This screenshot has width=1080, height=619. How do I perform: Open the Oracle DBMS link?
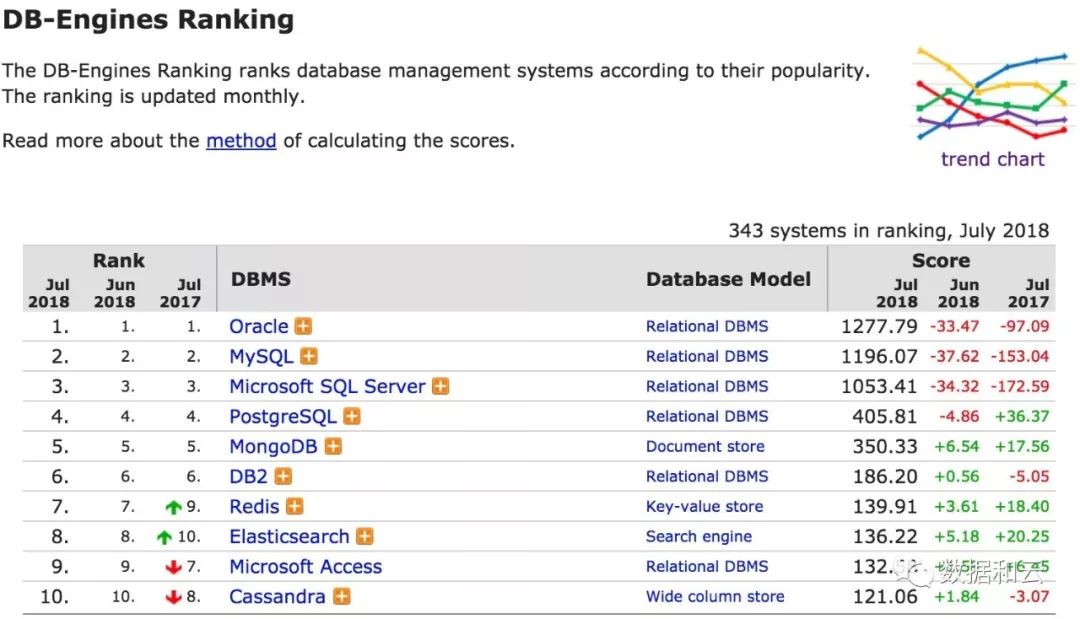pyautogui.click(x=258, y=326)
